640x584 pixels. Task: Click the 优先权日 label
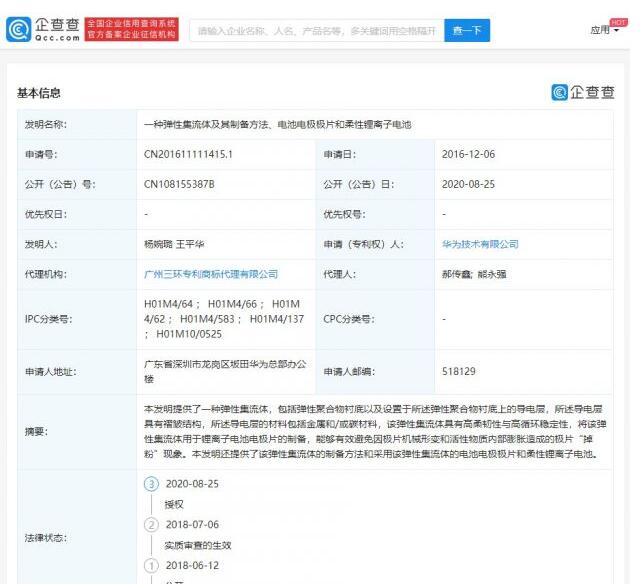(45, 214)
